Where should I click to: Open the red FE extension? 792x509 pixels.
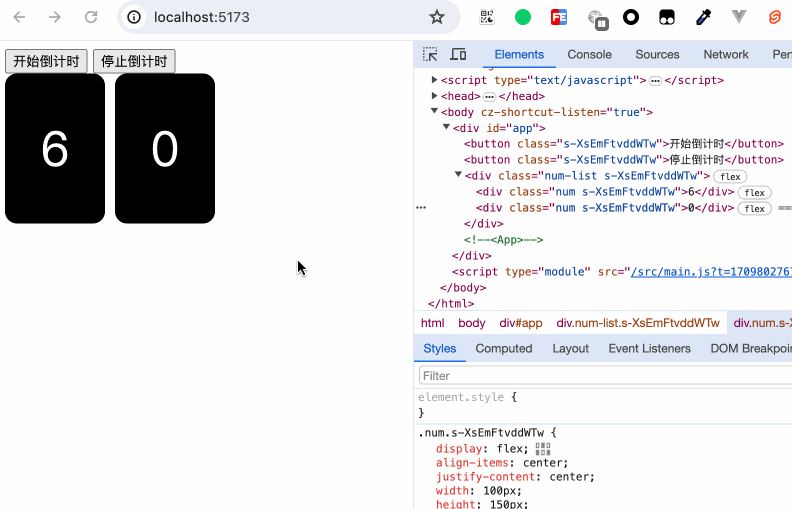coord(559,17)
